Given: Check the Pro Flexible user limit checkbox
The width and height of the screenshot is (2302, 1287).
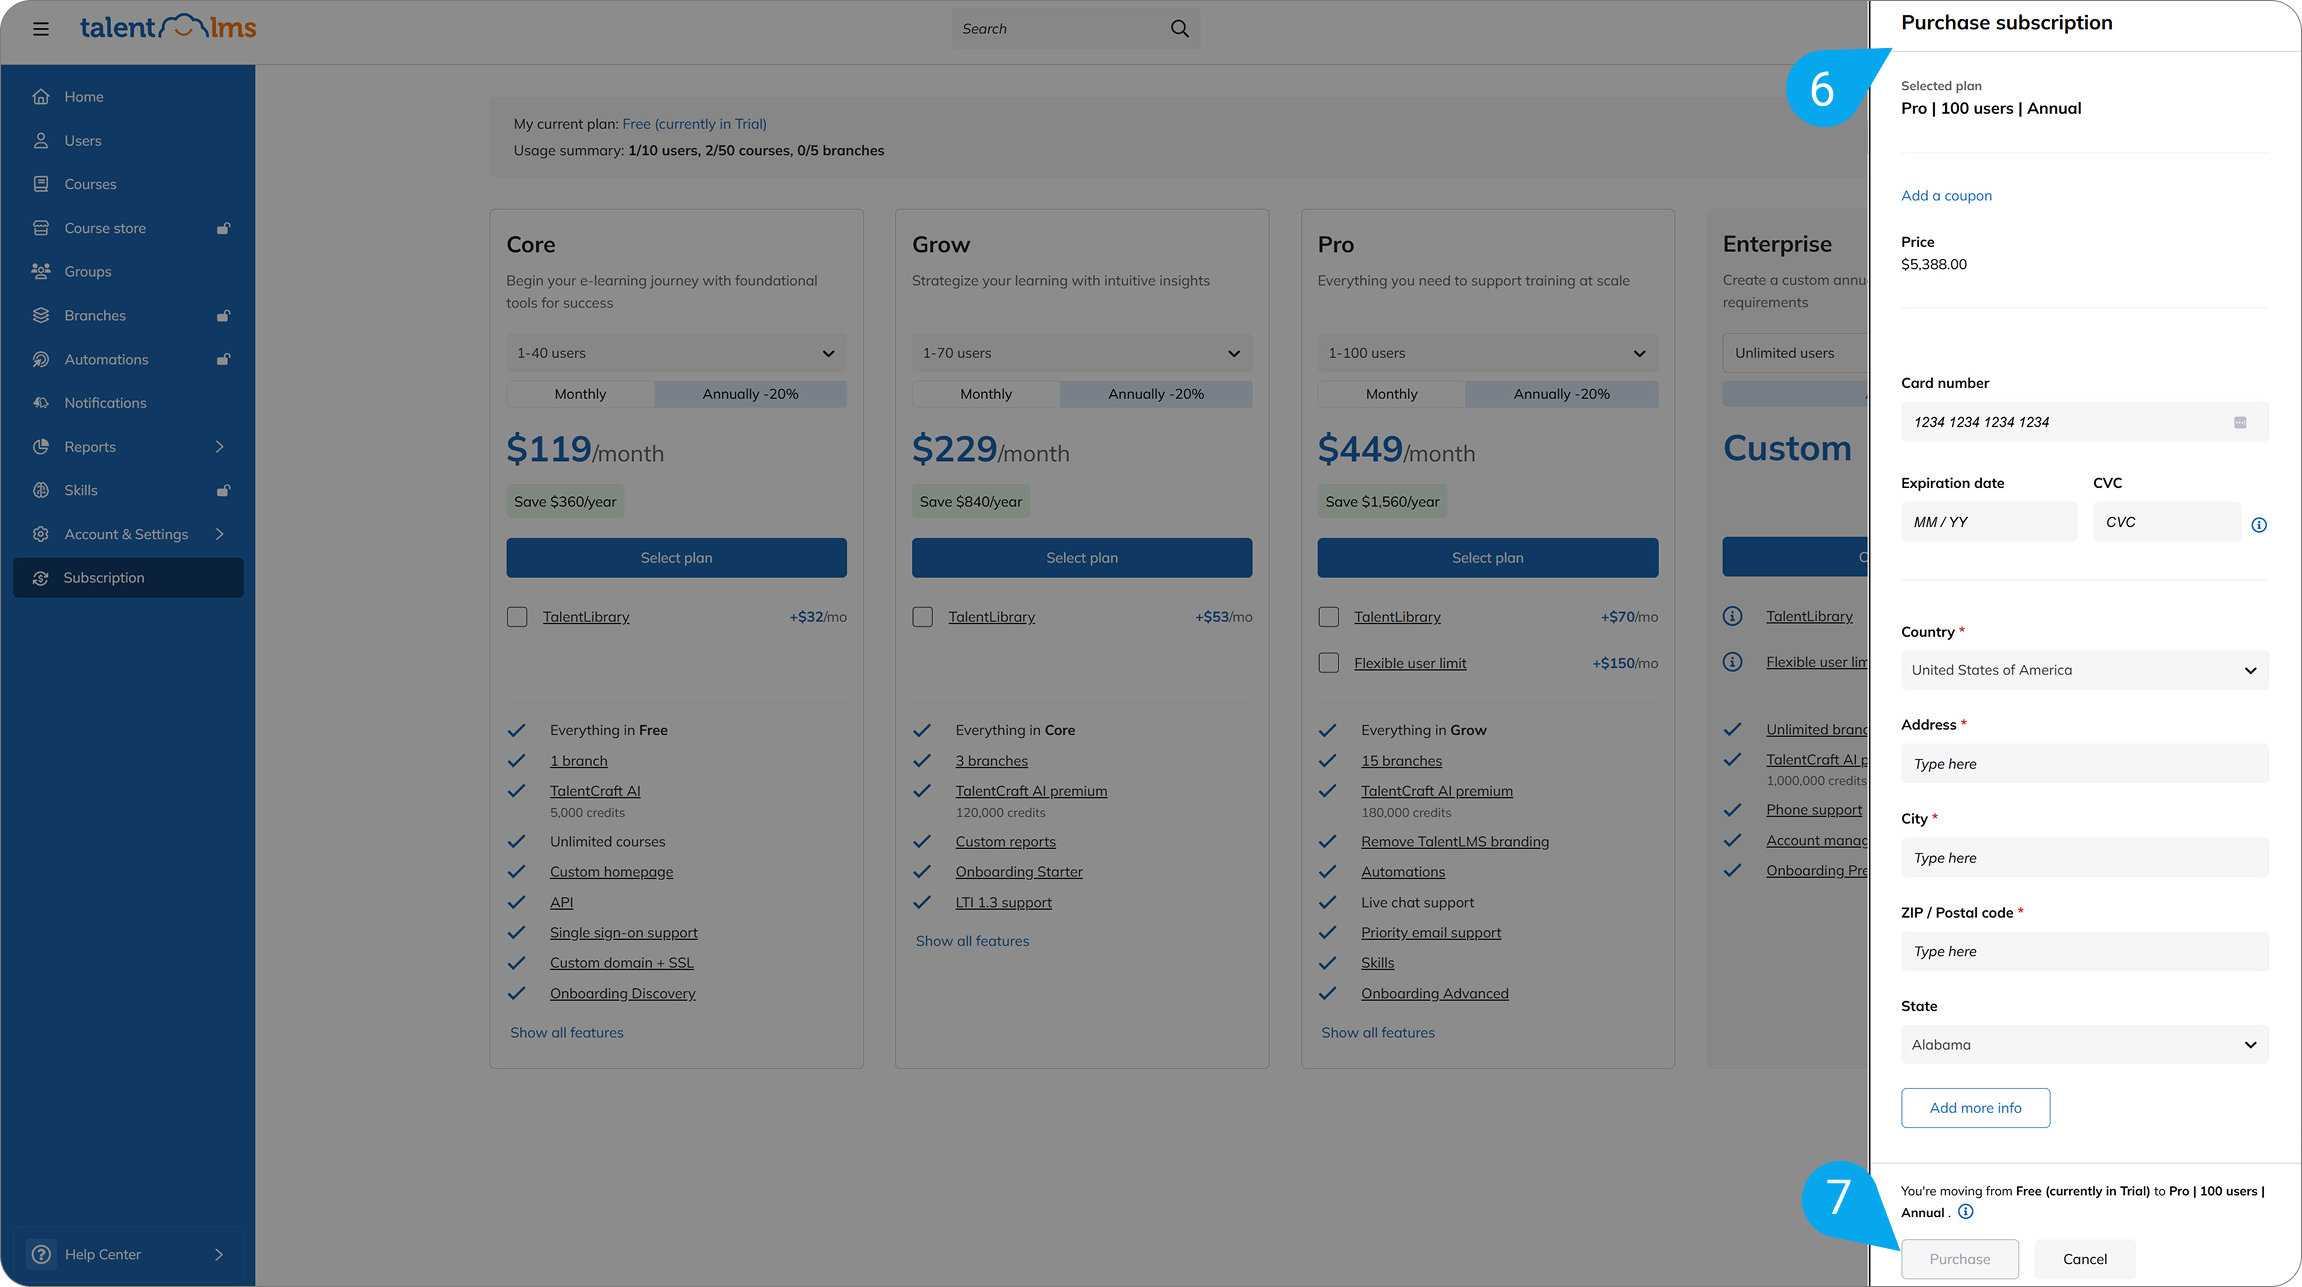Looking at the screenshot, I should (x=1329, y=663).
